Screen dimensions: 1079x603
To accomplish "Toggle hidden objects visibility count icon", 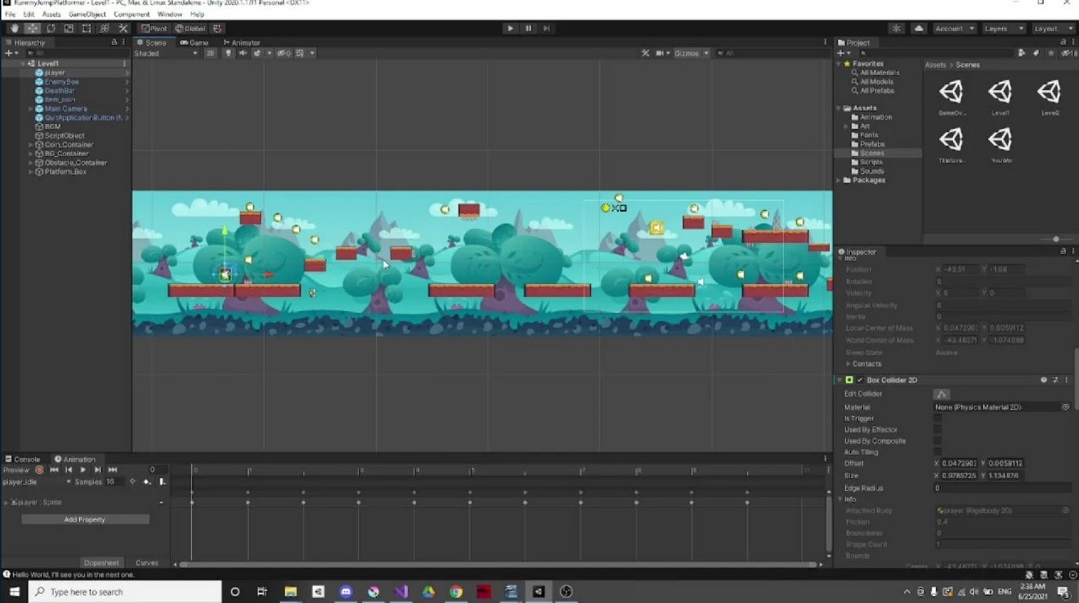I will [284, 53].
